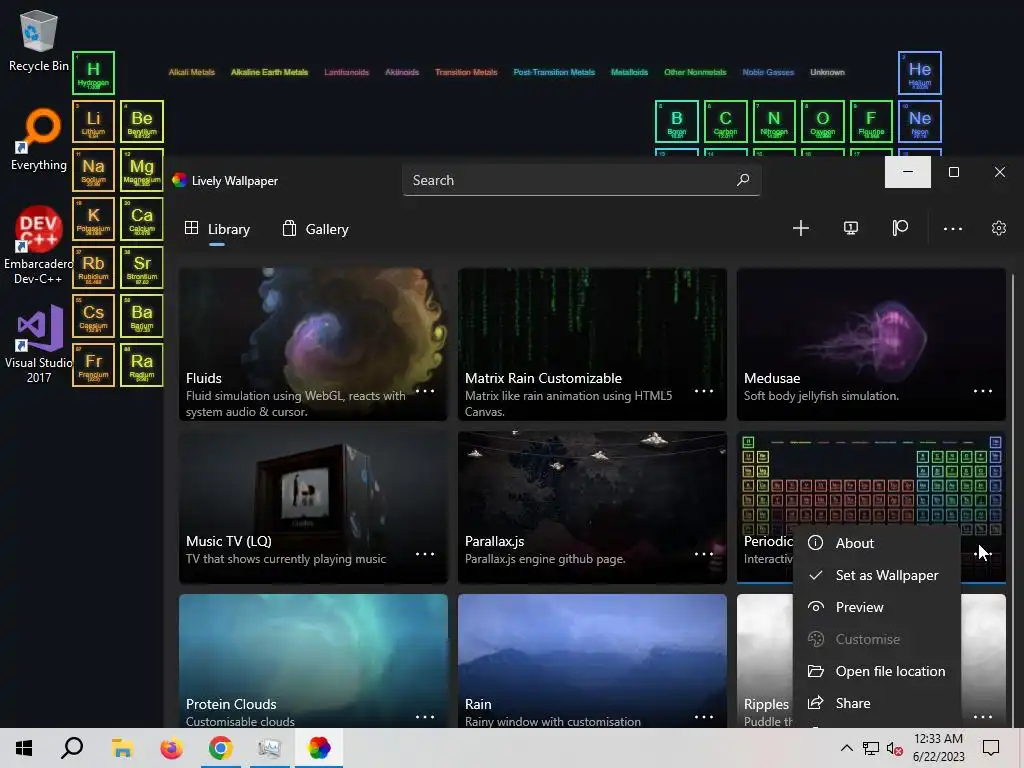Open the Windows Start menu
The height and width of the screenshot is (768, 1024).
point(24,748)
